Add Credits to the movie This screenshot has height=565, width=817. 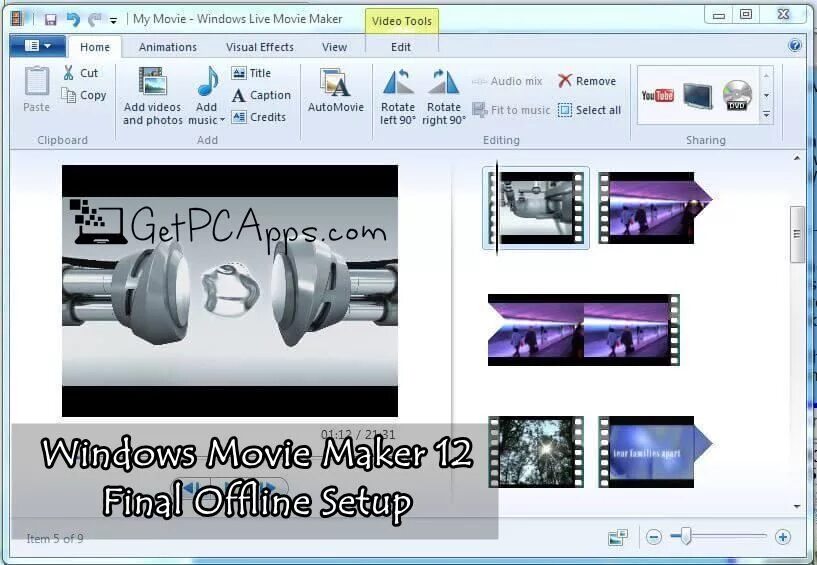(x=258, y=117)
